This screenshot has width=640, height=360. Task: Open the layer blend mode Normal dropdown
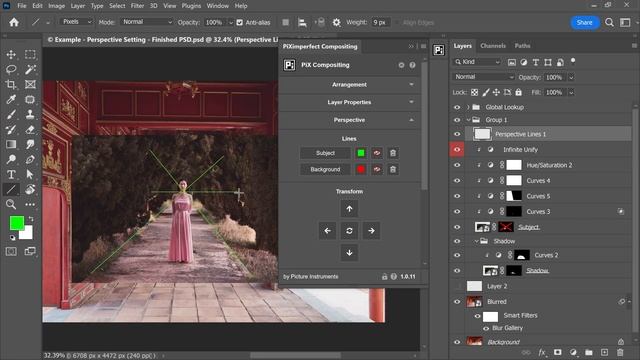point(483,77)
